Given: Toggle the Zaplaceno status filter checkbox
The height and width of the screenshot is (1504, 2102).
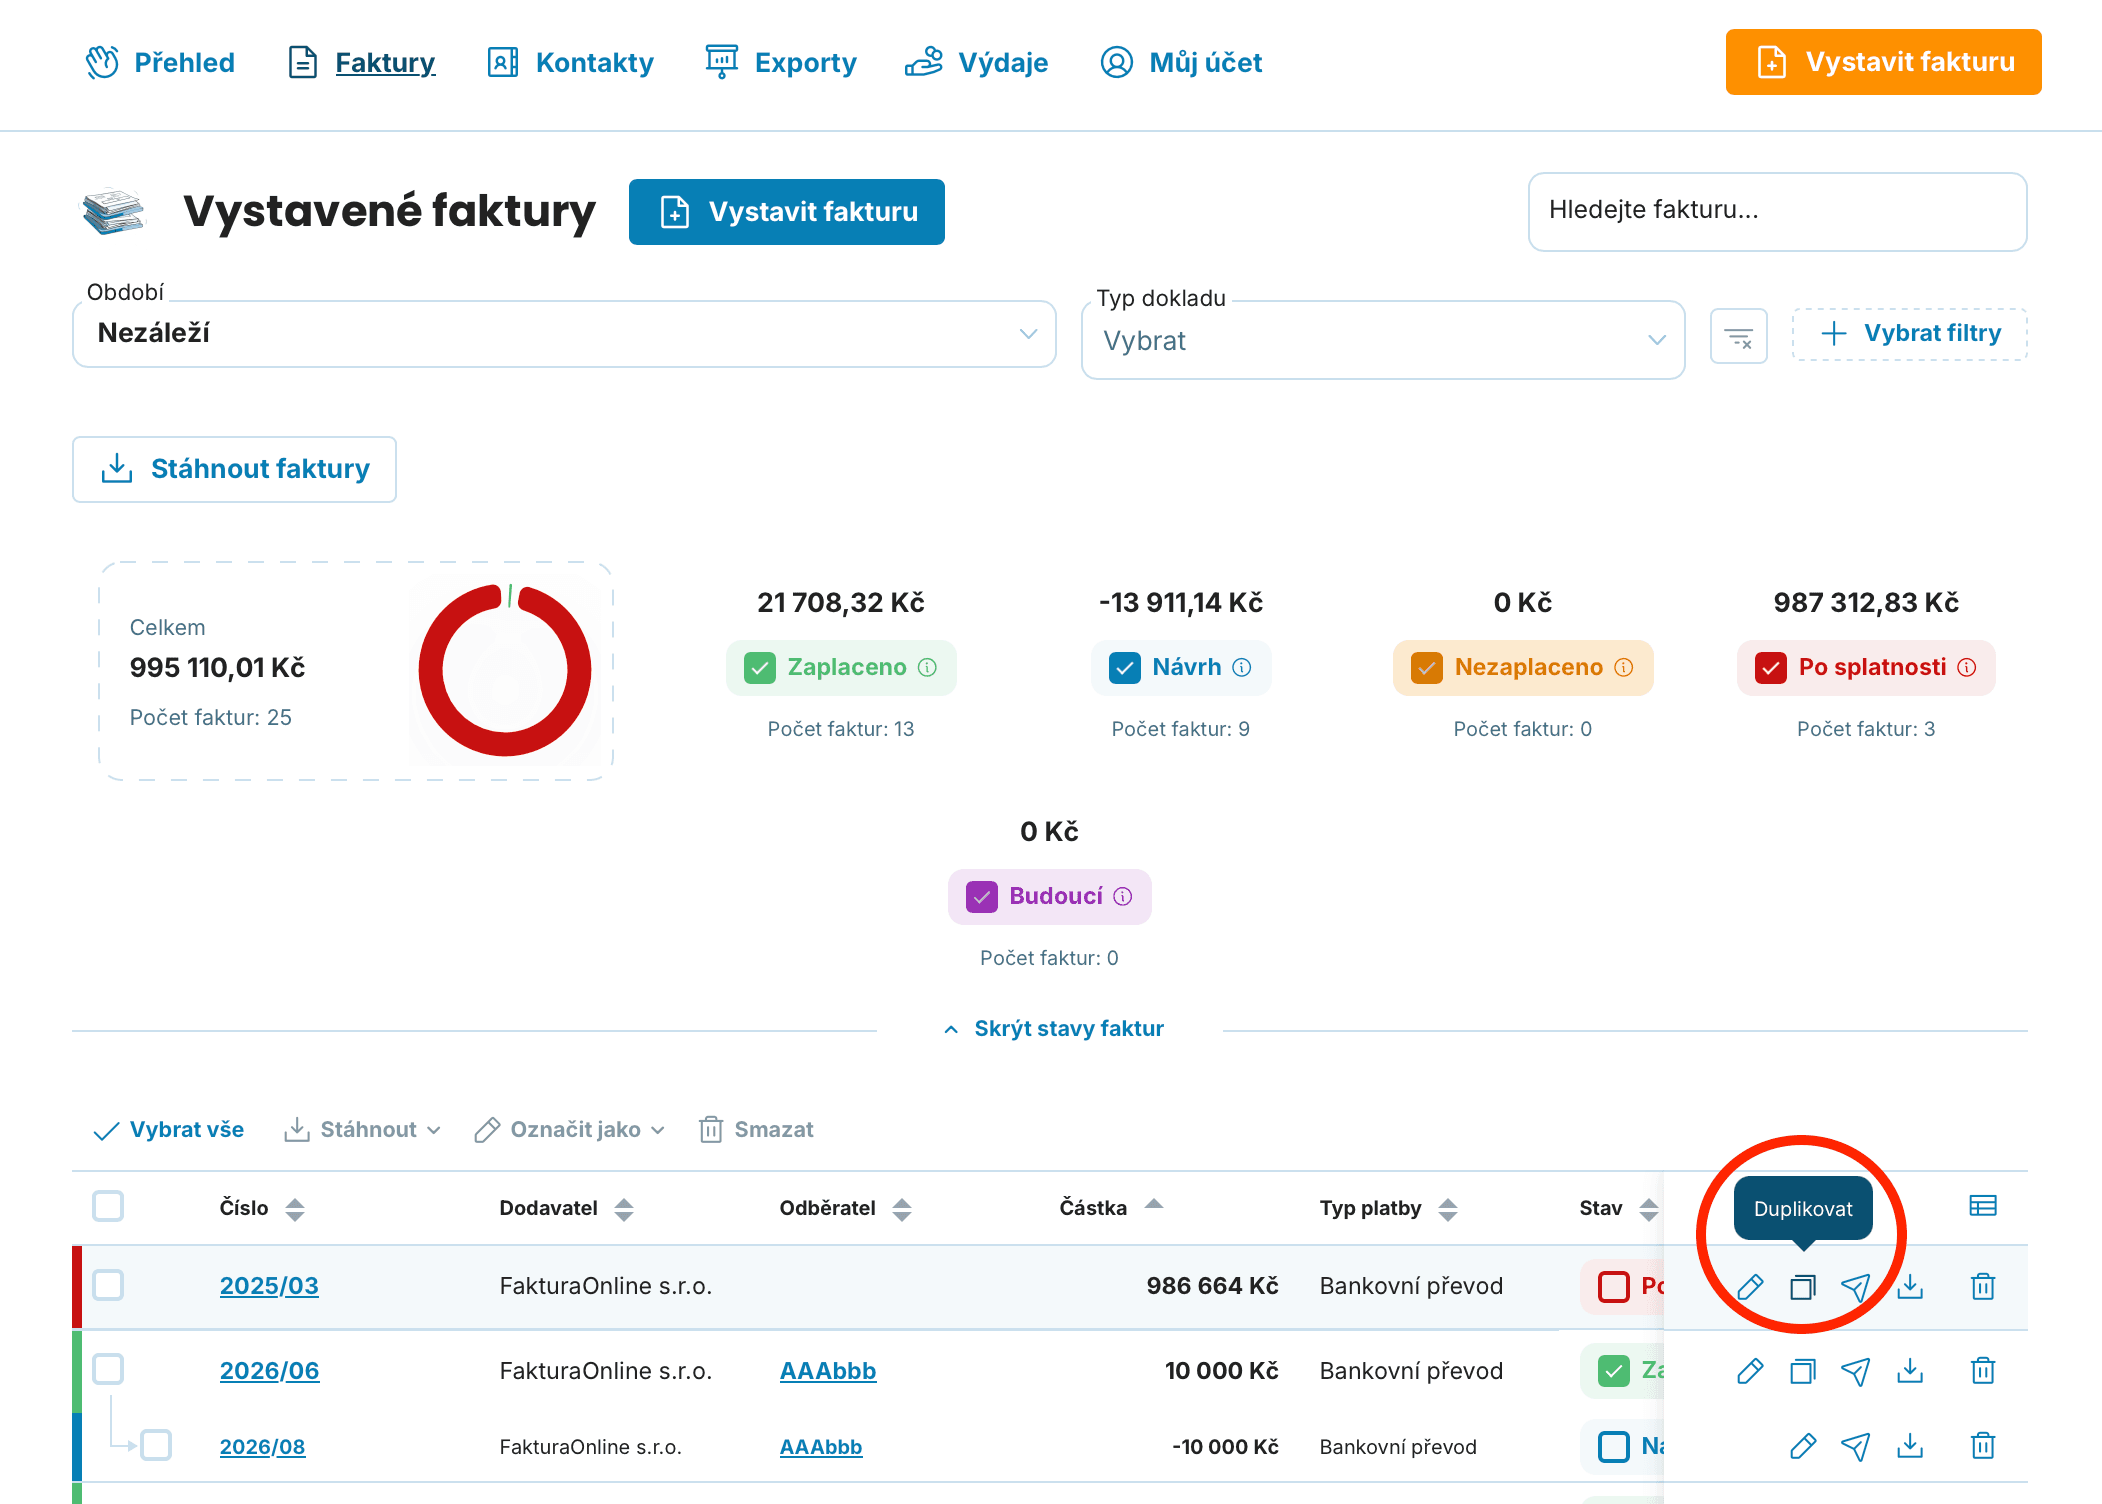Looking at the screenshot, I should 760,668.
